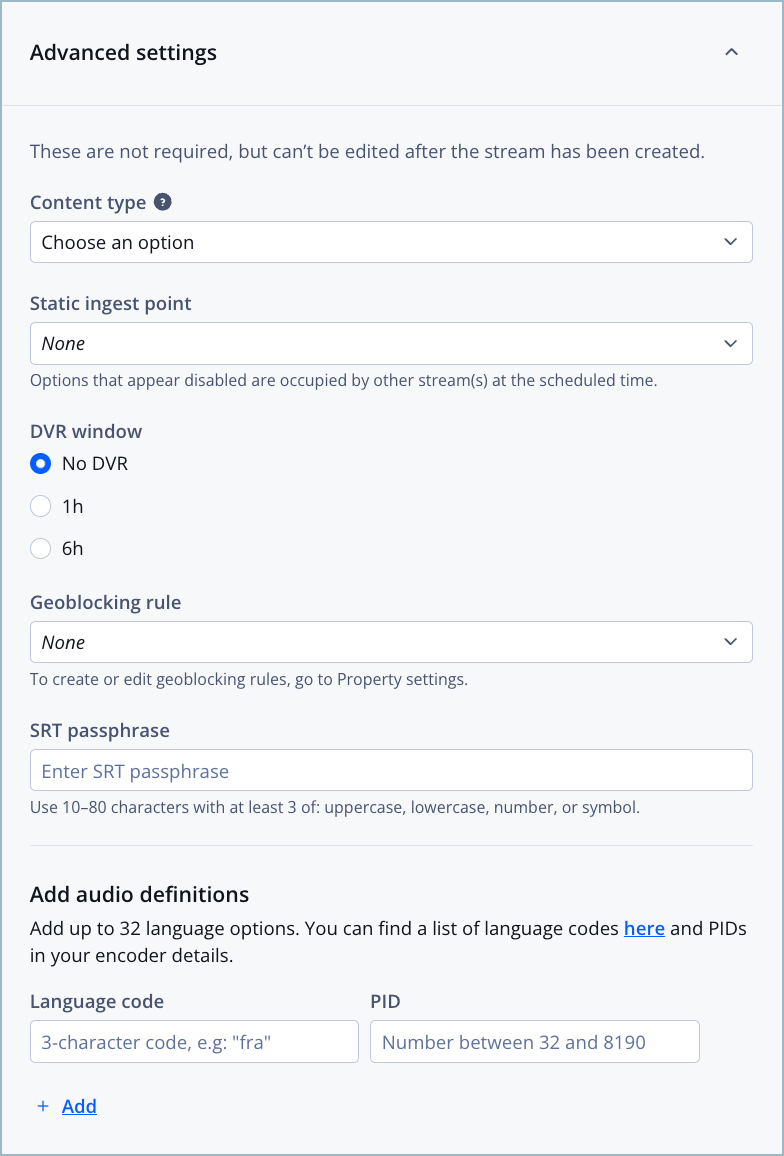Click the SRT passphrase input field
This screenshot has height=1156, width=784.
point(391,770)
